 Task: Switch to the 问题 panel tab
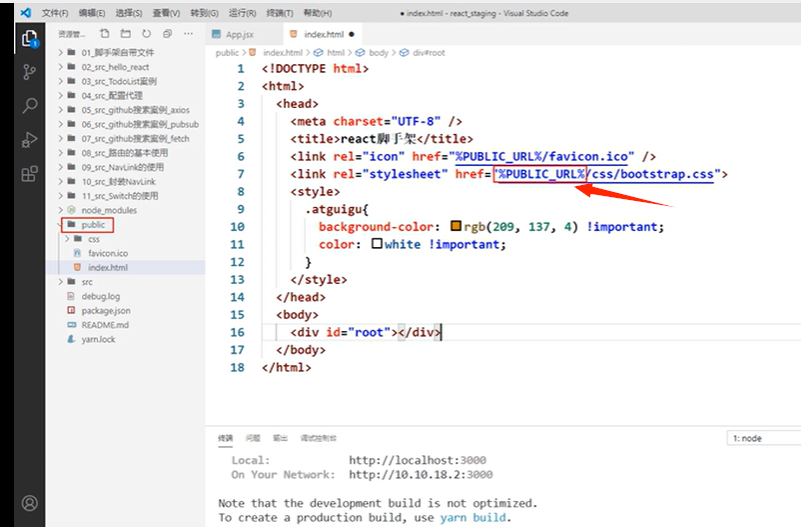[x=252, y=438]
